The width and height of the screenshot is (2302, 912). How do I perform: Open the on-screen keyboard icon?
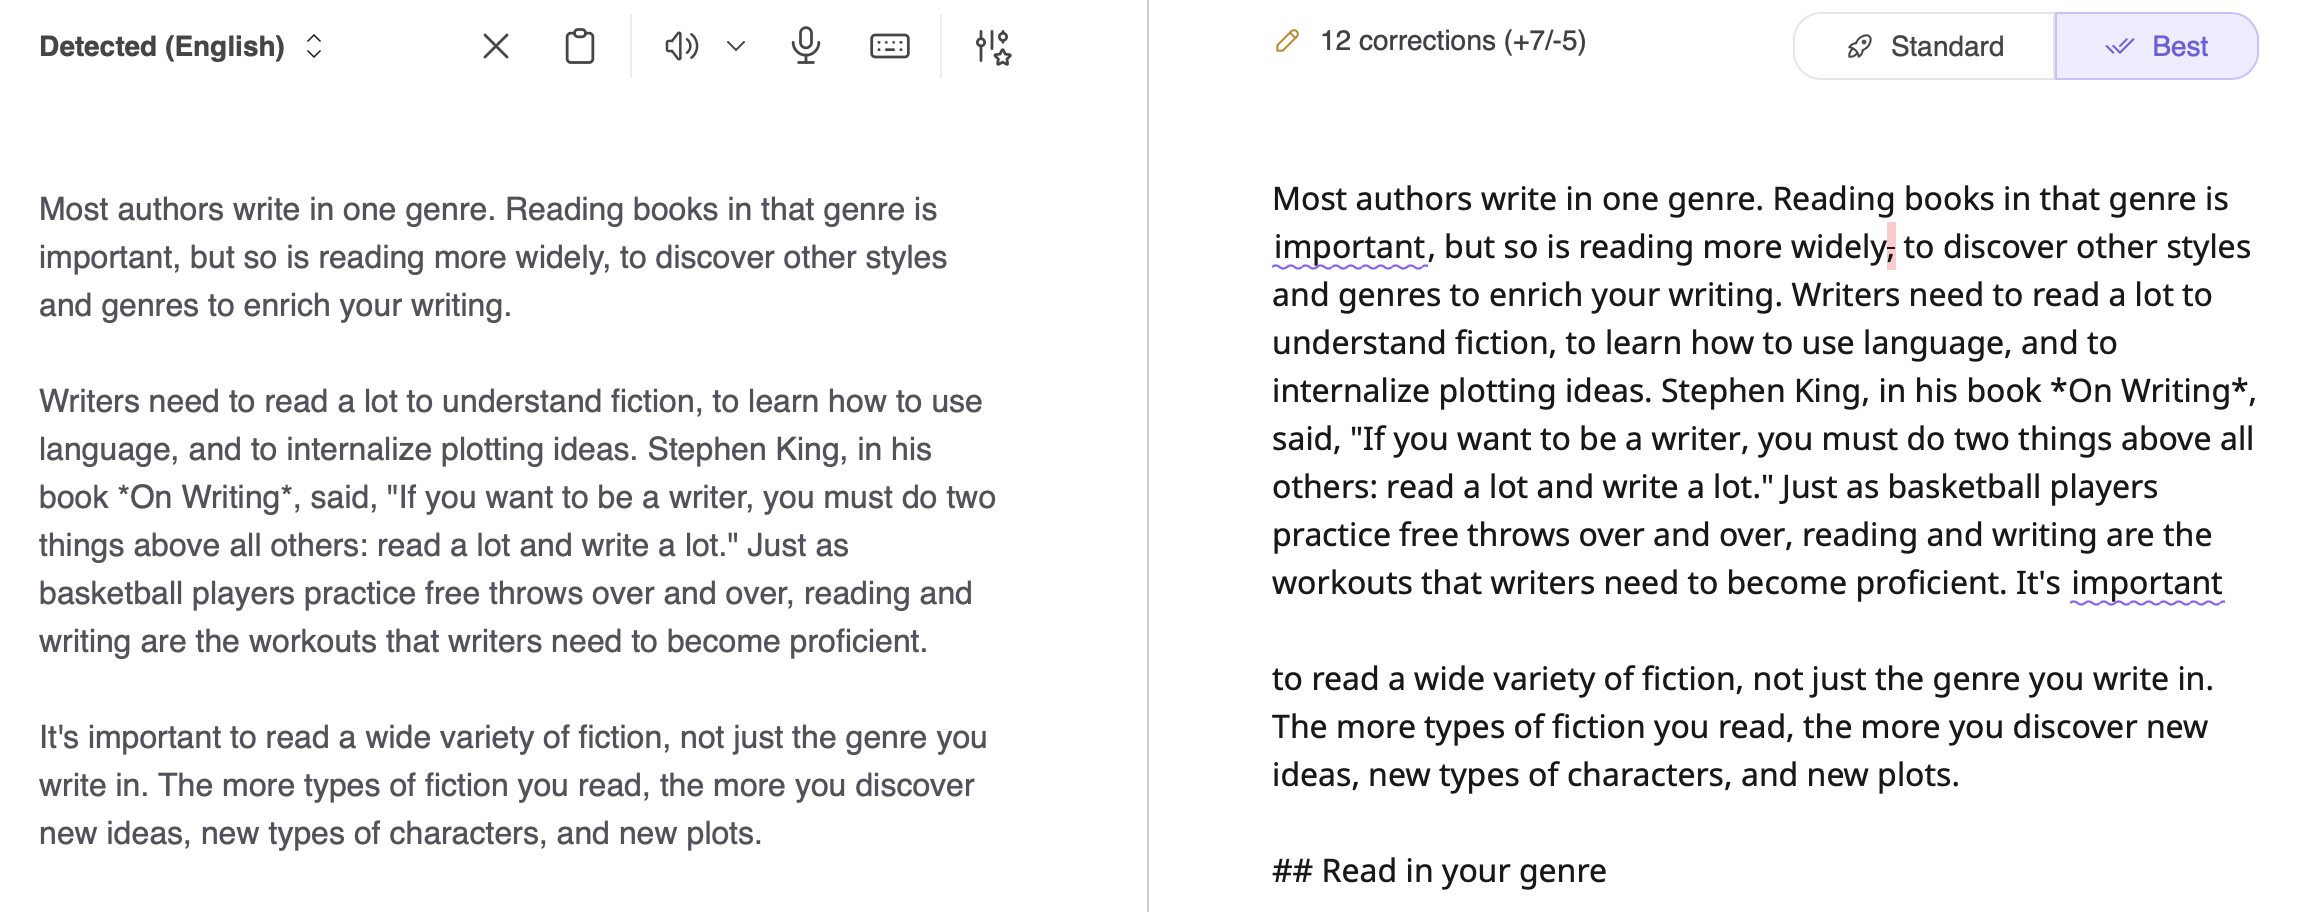889,46
